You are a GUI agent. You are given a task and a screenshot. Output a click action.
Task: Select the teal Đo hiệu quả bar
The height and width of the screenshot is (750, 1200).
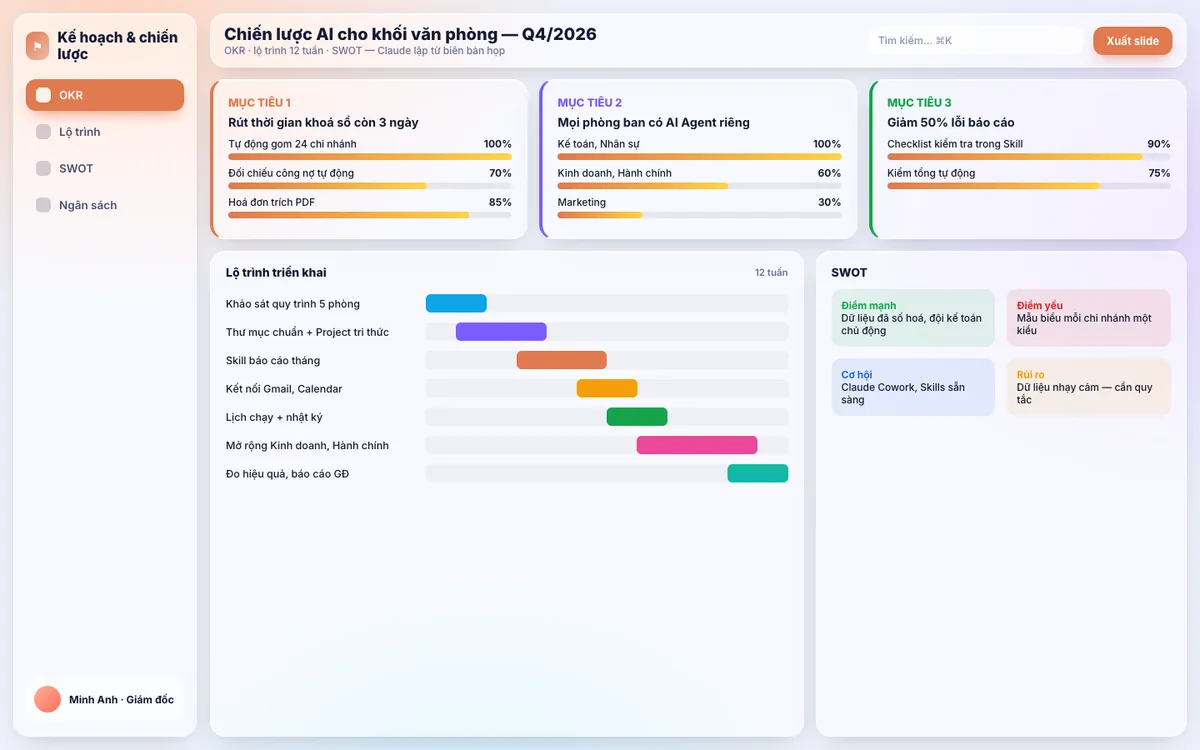[x=758, y=473]
